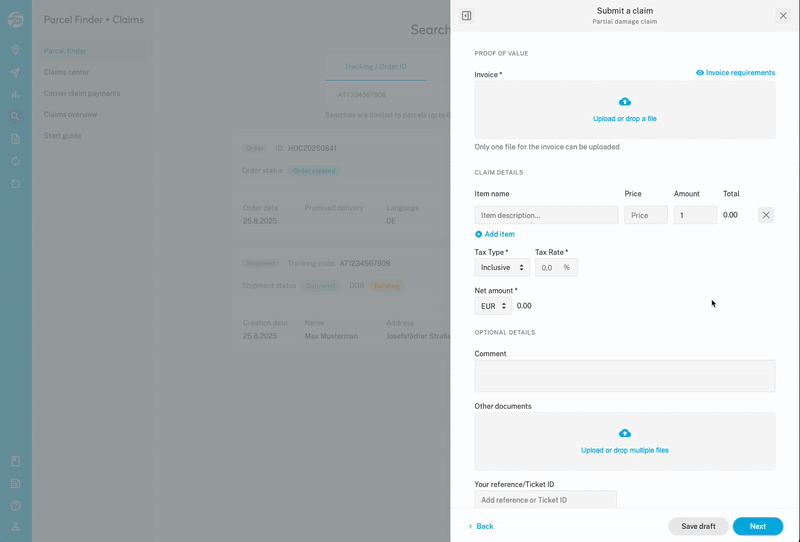This screenshot has height=542, width=800.
Task: Open the EUR currency dropdown
Action: pyautogui.click(x=493, y=306)
